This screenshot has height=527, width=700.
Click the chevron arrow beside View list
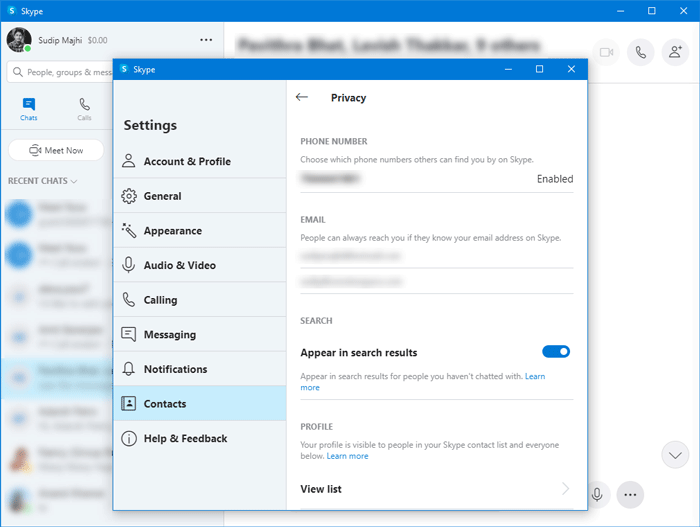565,489
